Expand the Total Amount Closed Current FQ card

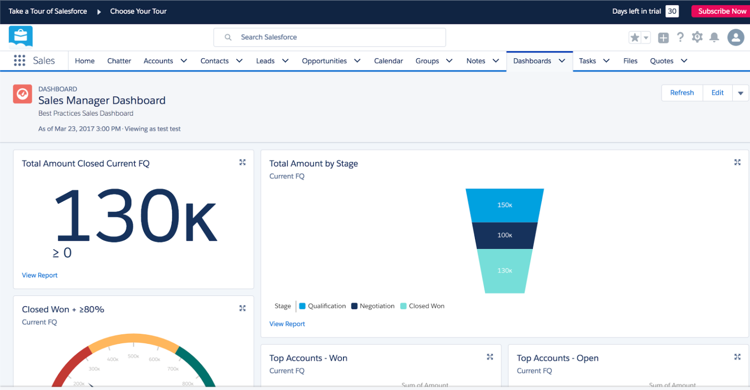[x=243, y=163]
